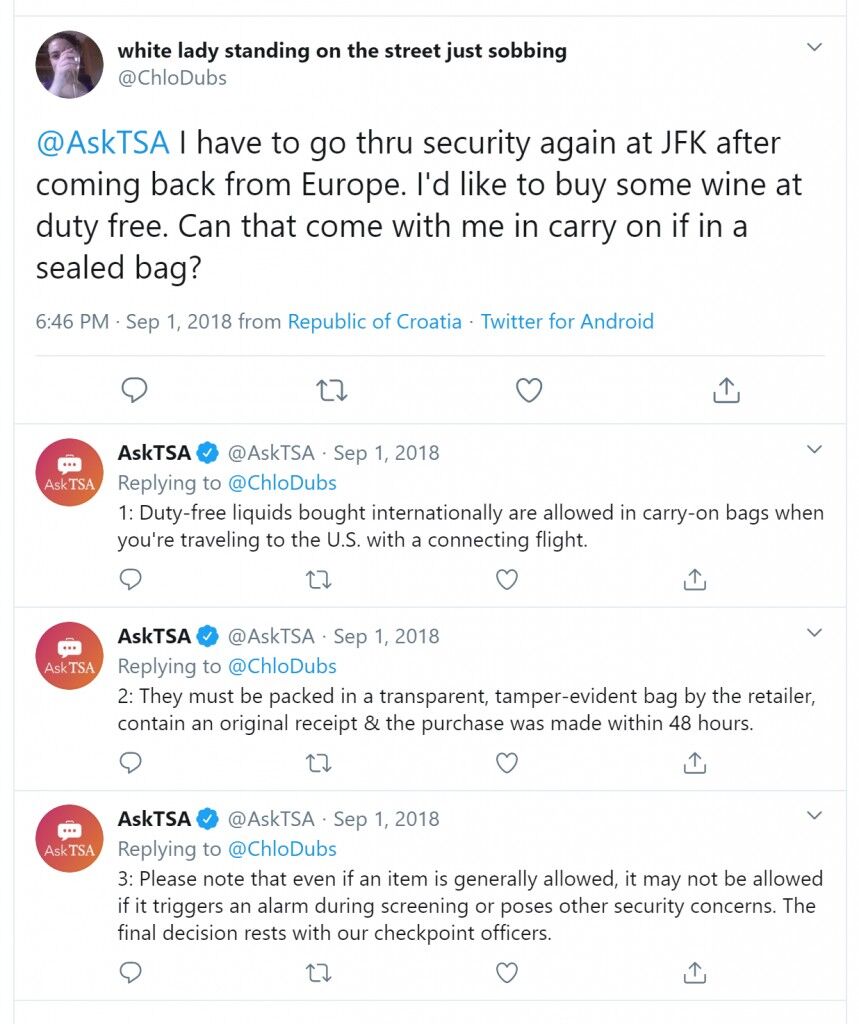This screenshot has width=859, height=1024.
Task: Like the AskTSA reply about duty-free liquids
Action: pos(507,579)
